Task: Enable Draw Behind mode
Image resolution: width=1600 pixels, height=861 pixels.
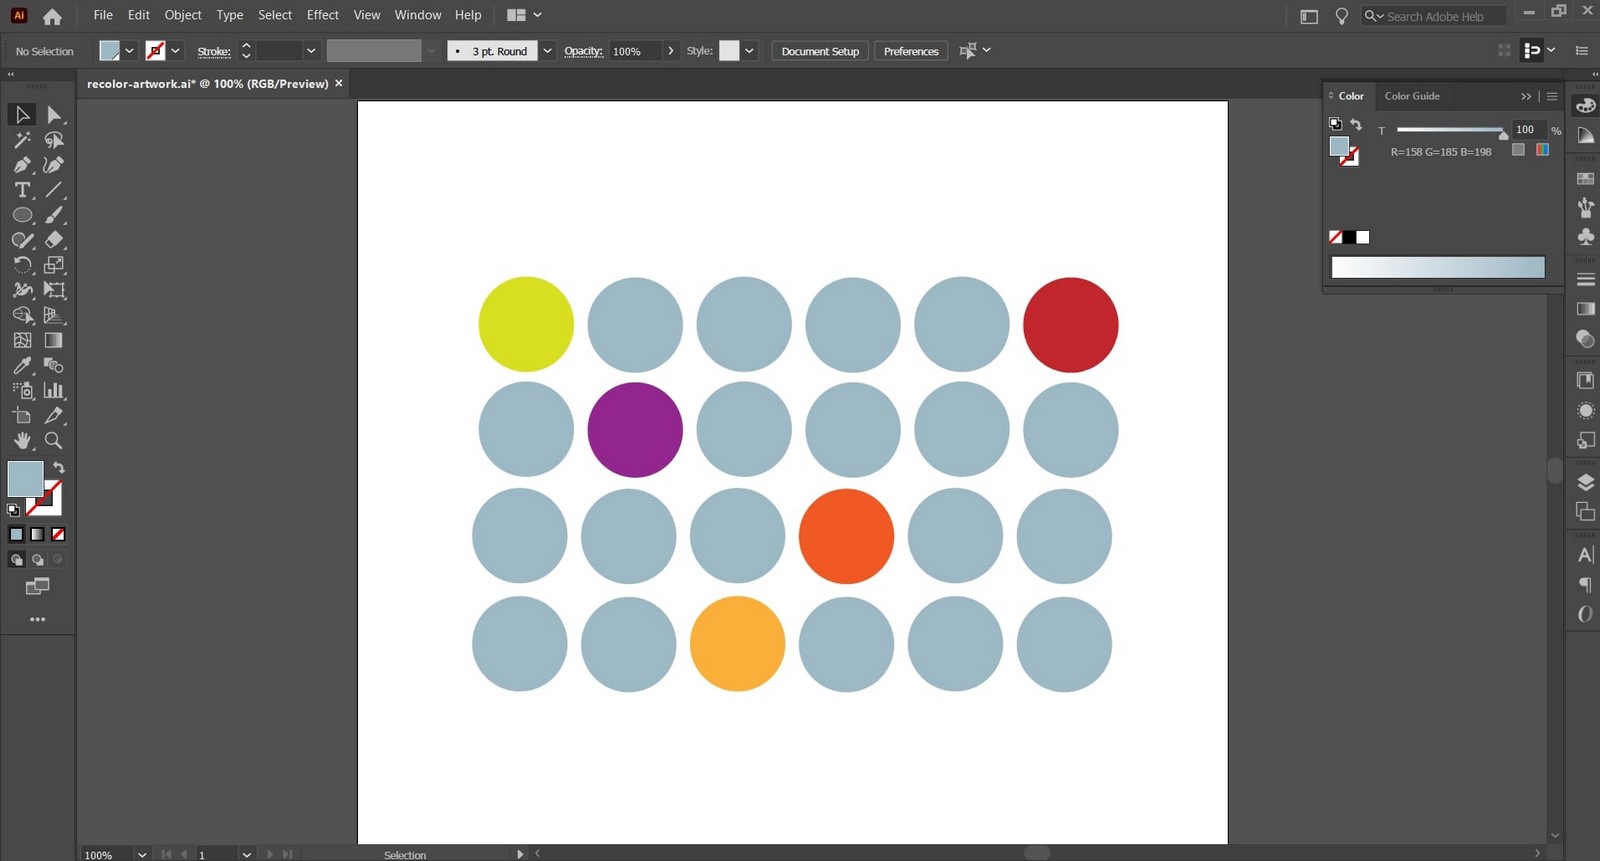Action: pos(37,559)
